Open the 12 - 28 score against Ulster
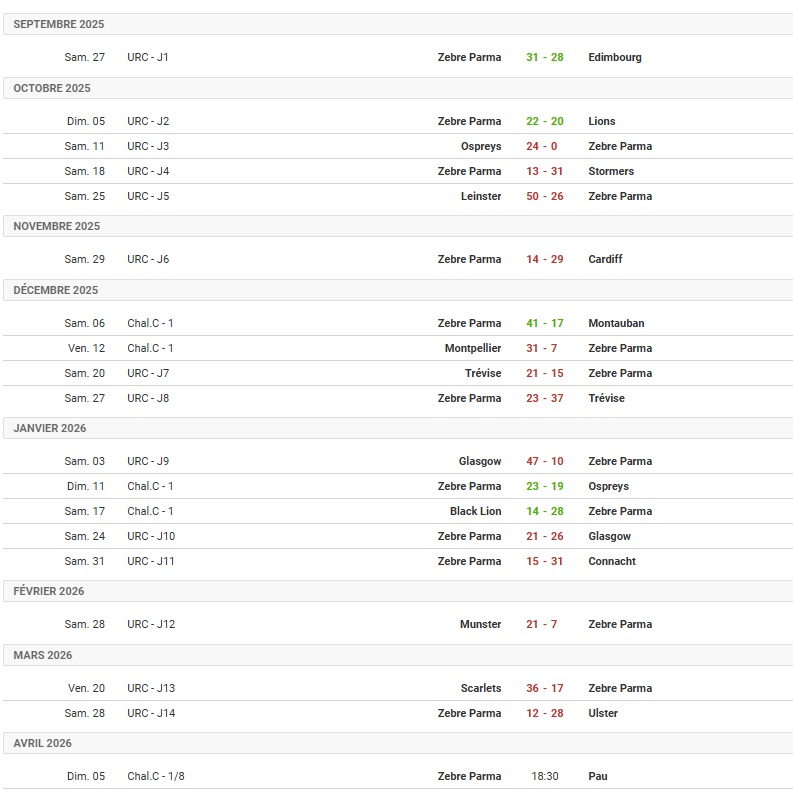 pos(544,714)
